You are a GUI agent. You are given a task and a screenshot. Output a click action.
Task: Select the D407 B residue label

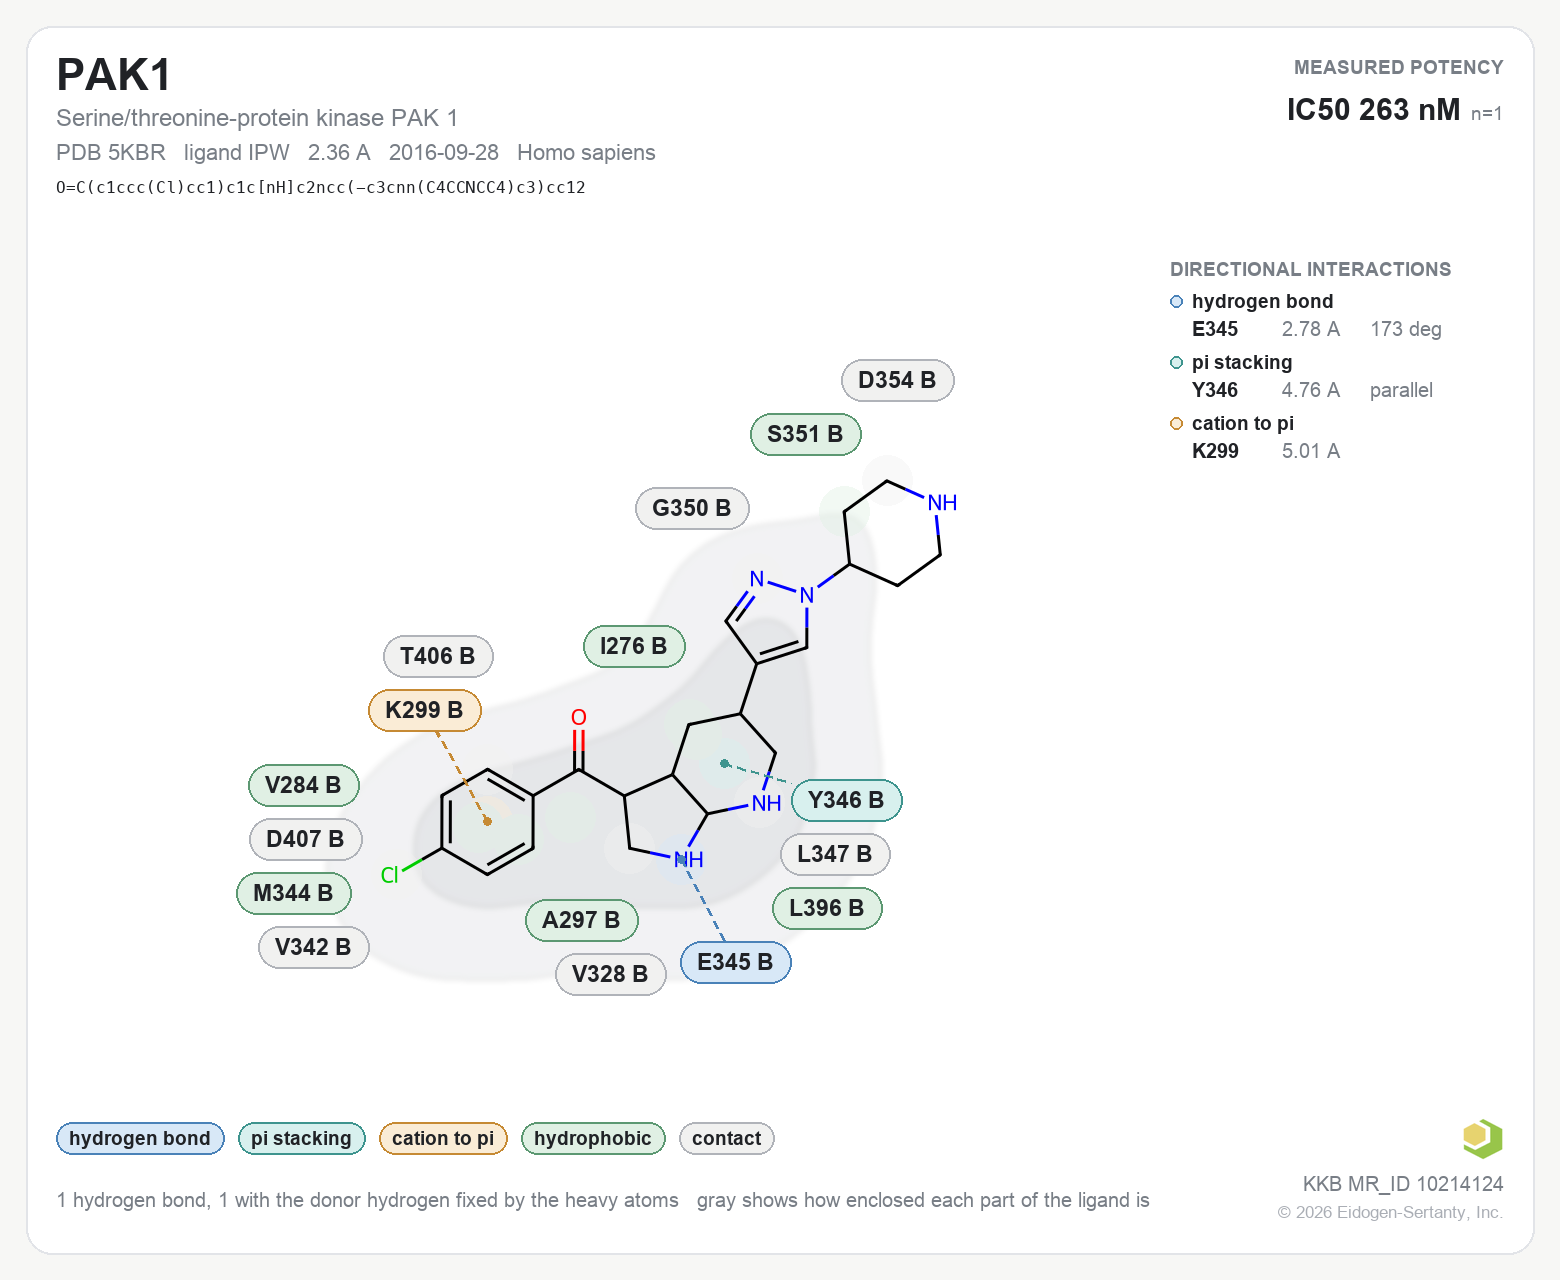(305, 839)
